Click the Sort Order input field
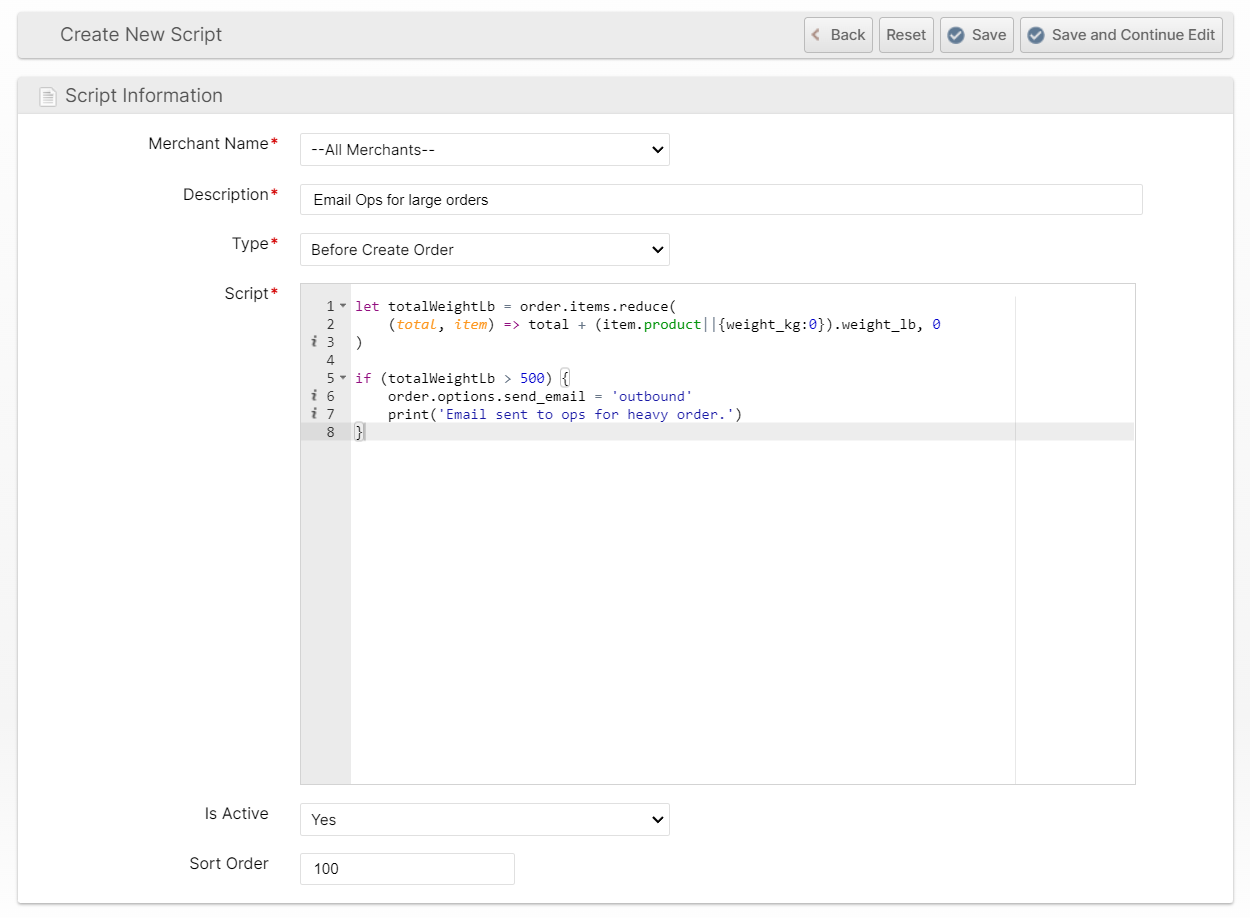This screenshot has height=918, width=1250. pyautogui.click(x=406, y=869)
